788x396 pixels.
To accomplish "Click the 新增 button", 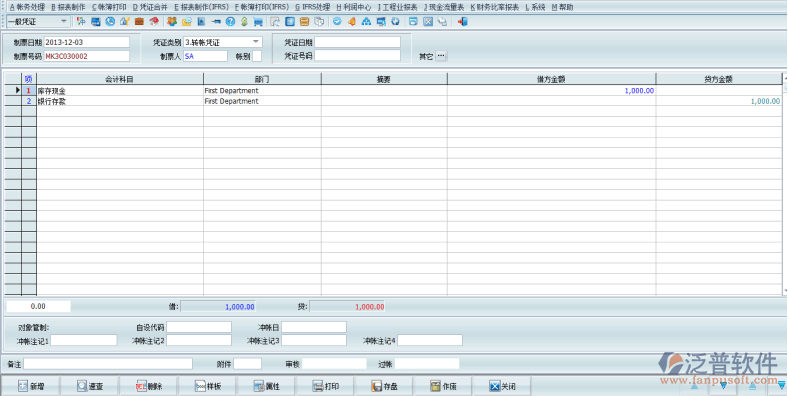I will click(x=31, y=386).
